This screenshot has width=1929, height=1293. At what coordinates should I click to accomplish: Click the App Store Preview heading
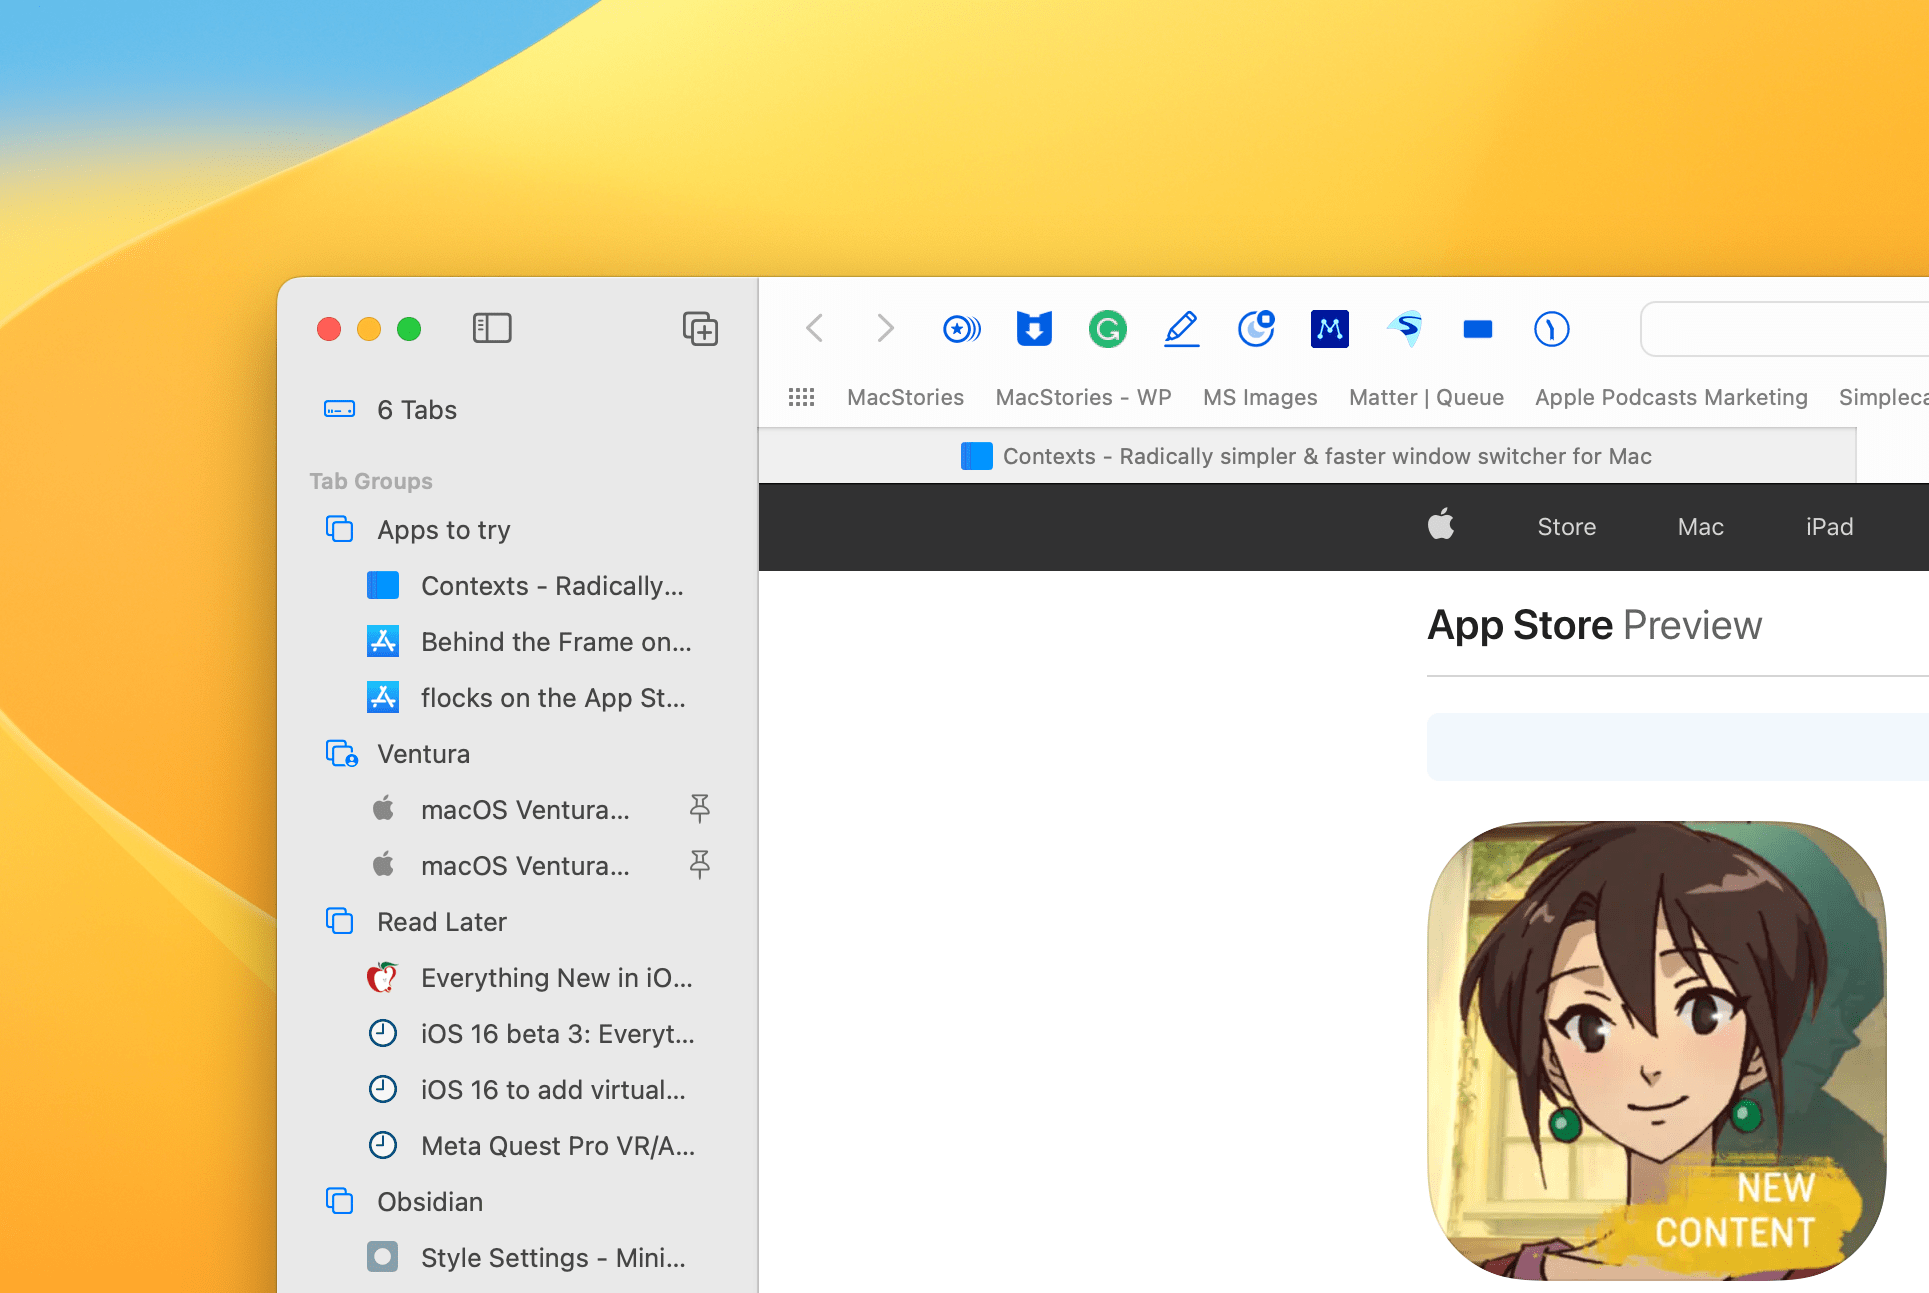tap(1594, 625)
